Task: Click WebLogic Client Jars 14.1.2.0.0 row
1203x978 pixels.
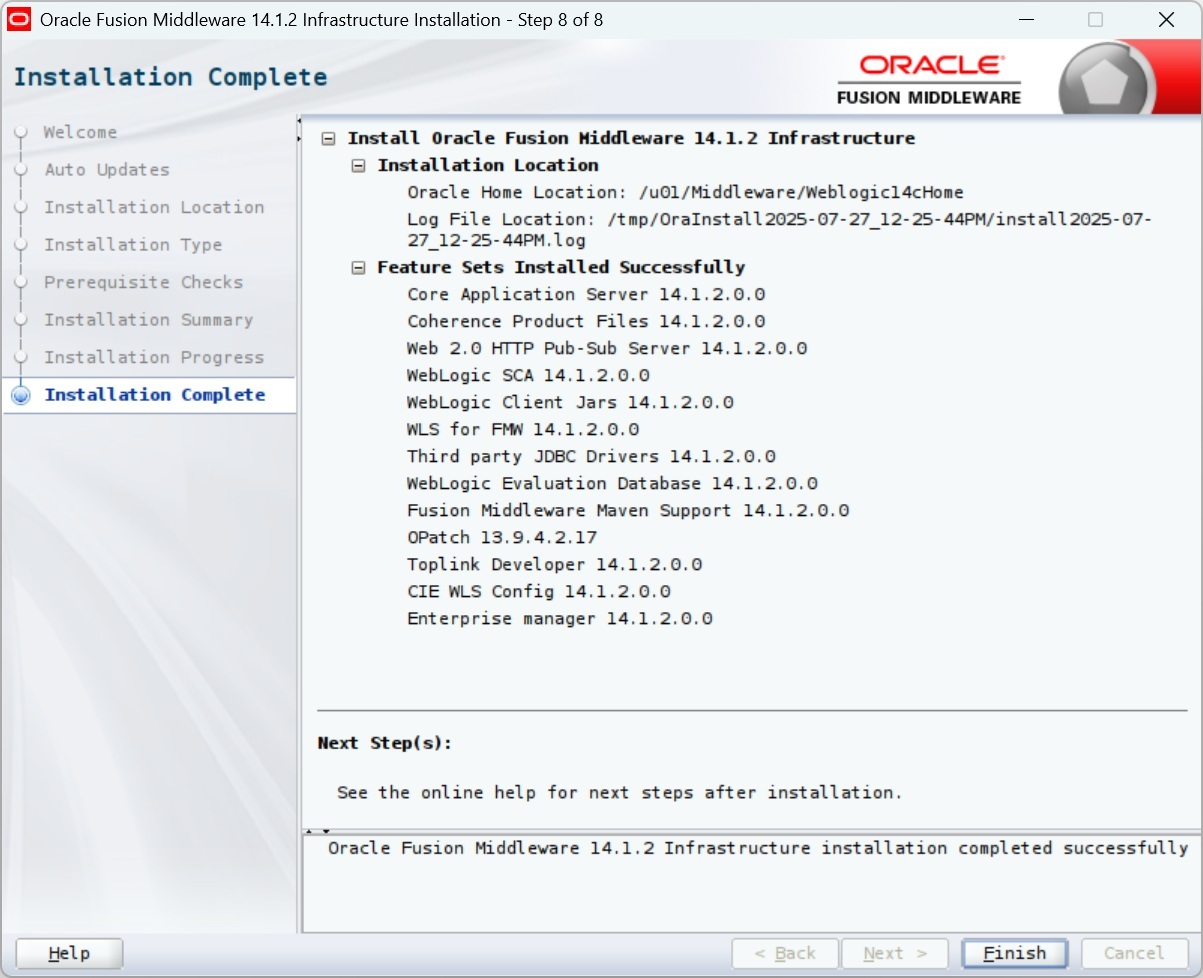Action: click(570, 402)
